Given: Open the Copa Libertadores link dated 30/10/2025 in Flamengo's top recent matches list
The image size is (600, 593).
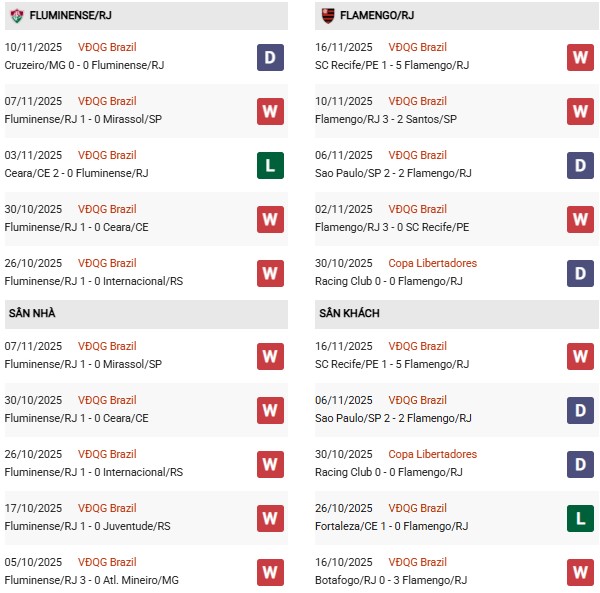Looking at the screenshot, I should pos(432,263).
